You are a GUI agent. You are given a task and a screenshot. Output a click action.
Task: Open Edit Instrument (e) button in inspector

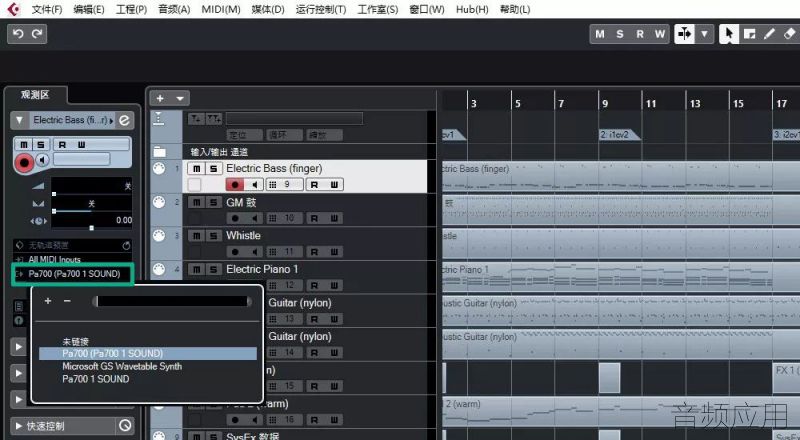click(124, 120)
